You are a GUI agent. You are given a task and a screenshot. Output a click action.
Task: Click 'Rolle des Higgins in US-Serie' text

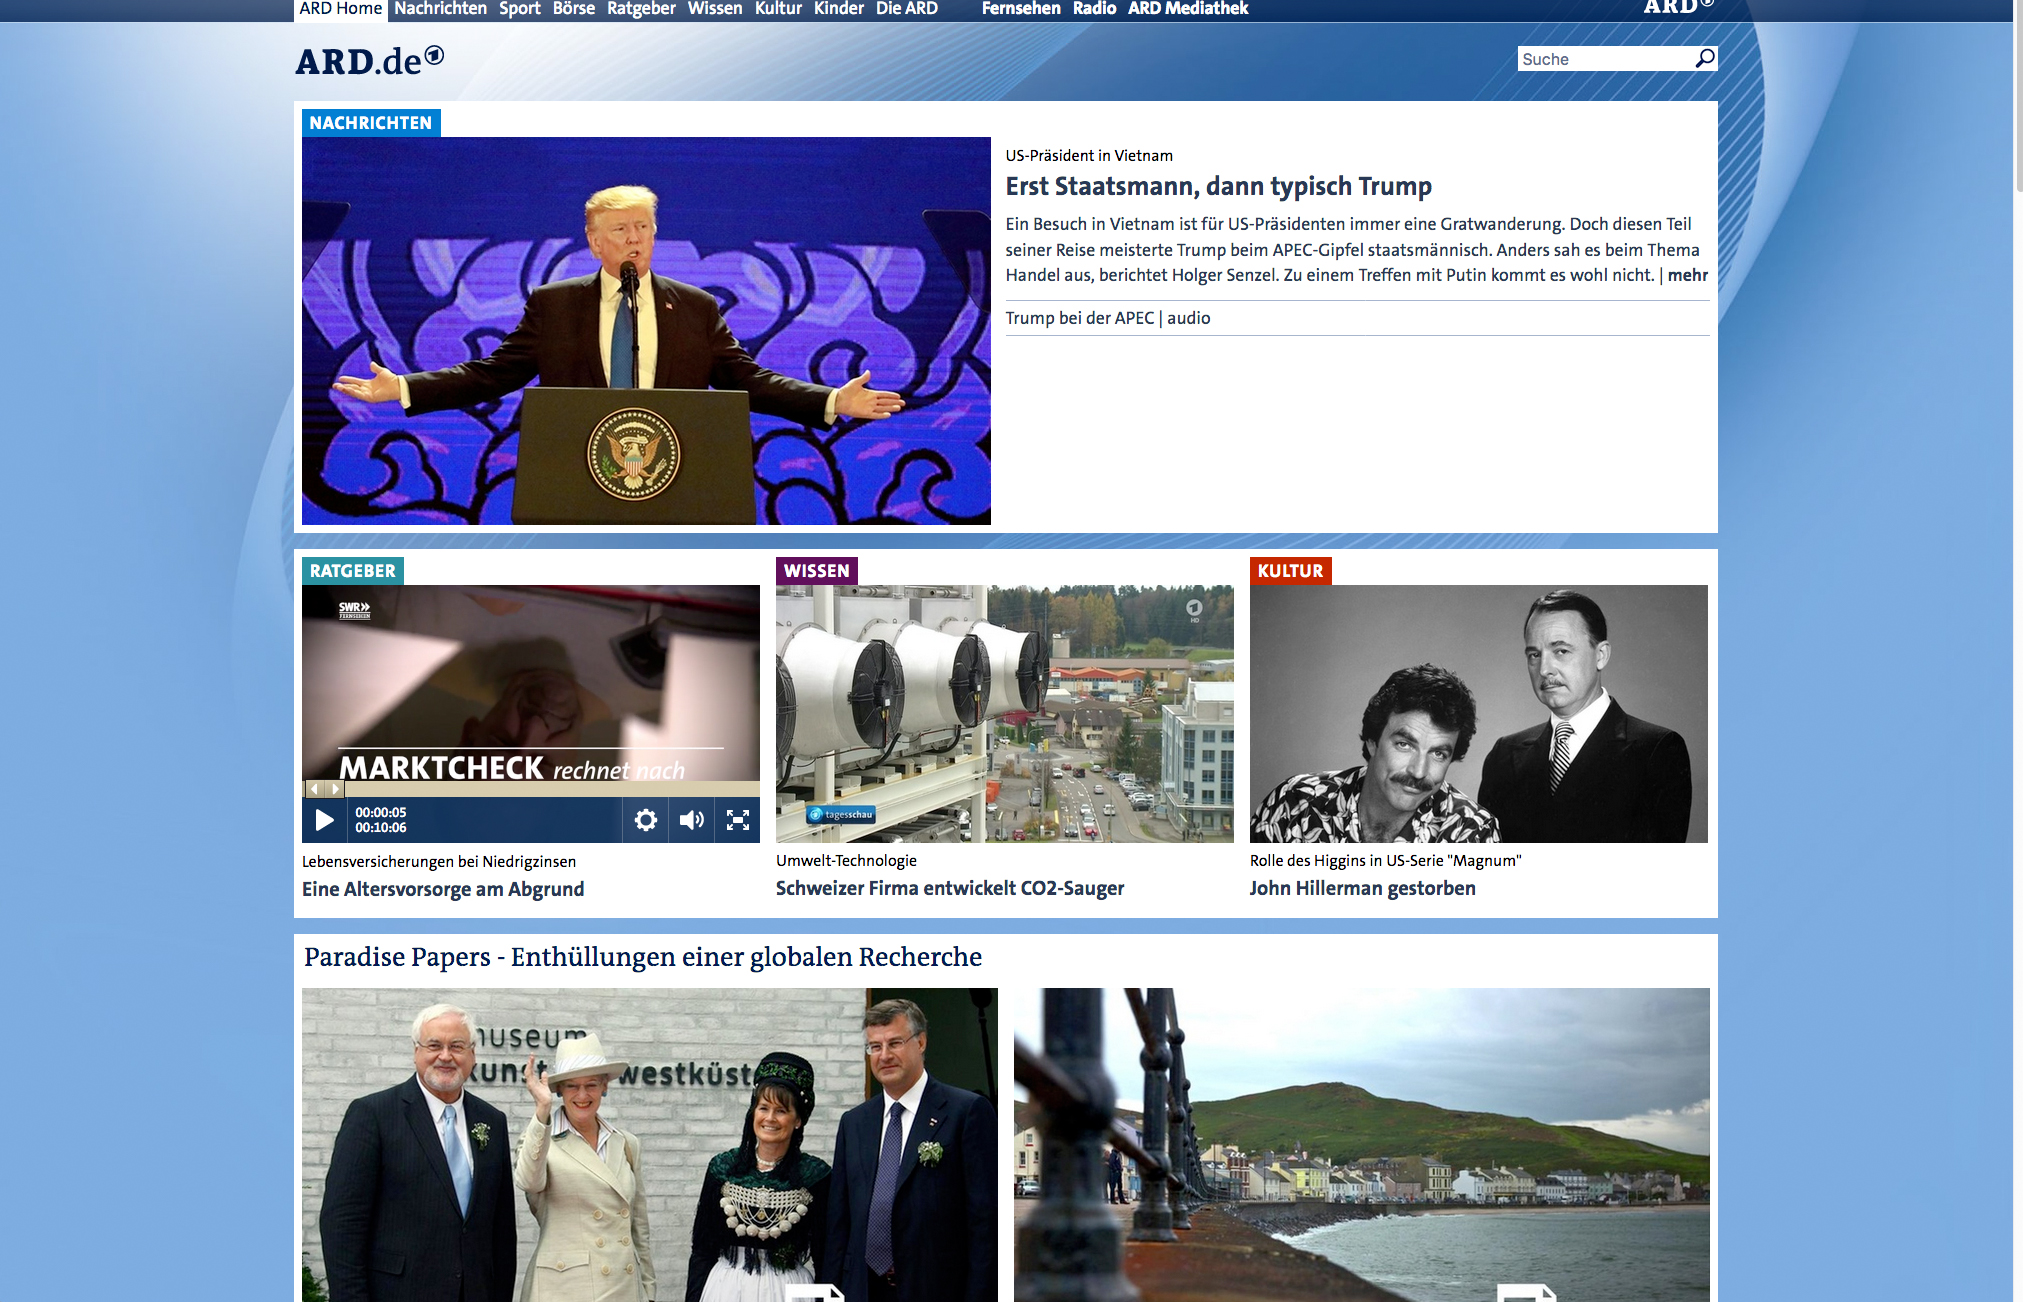tap(1385, 861)
